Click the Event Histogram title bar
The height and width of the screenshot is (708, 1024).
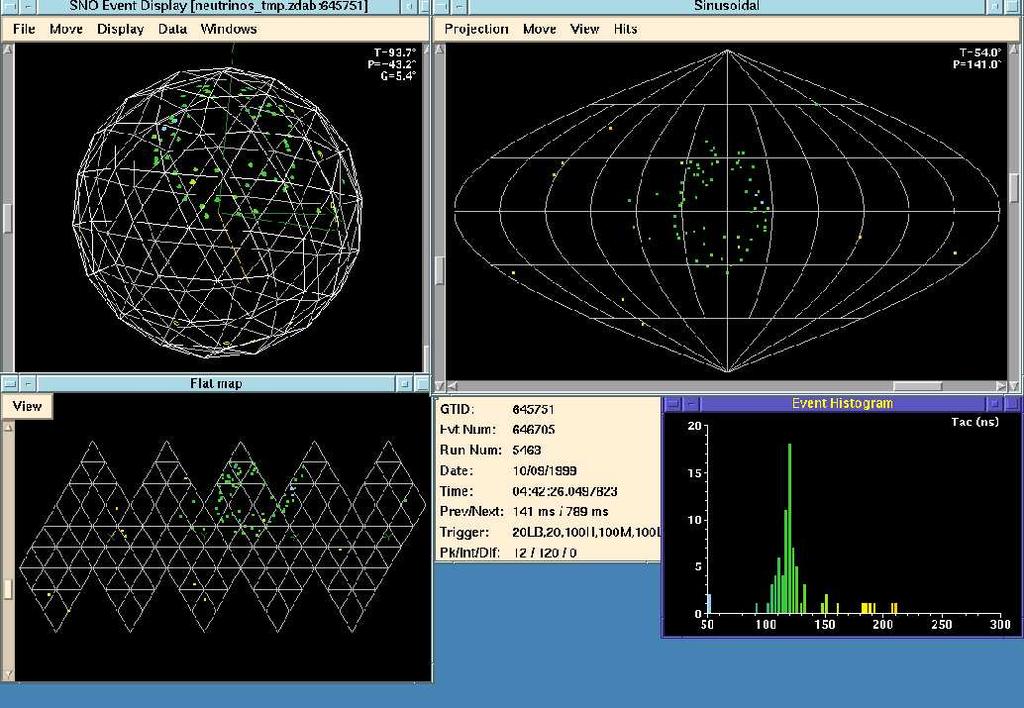[842, 404]
